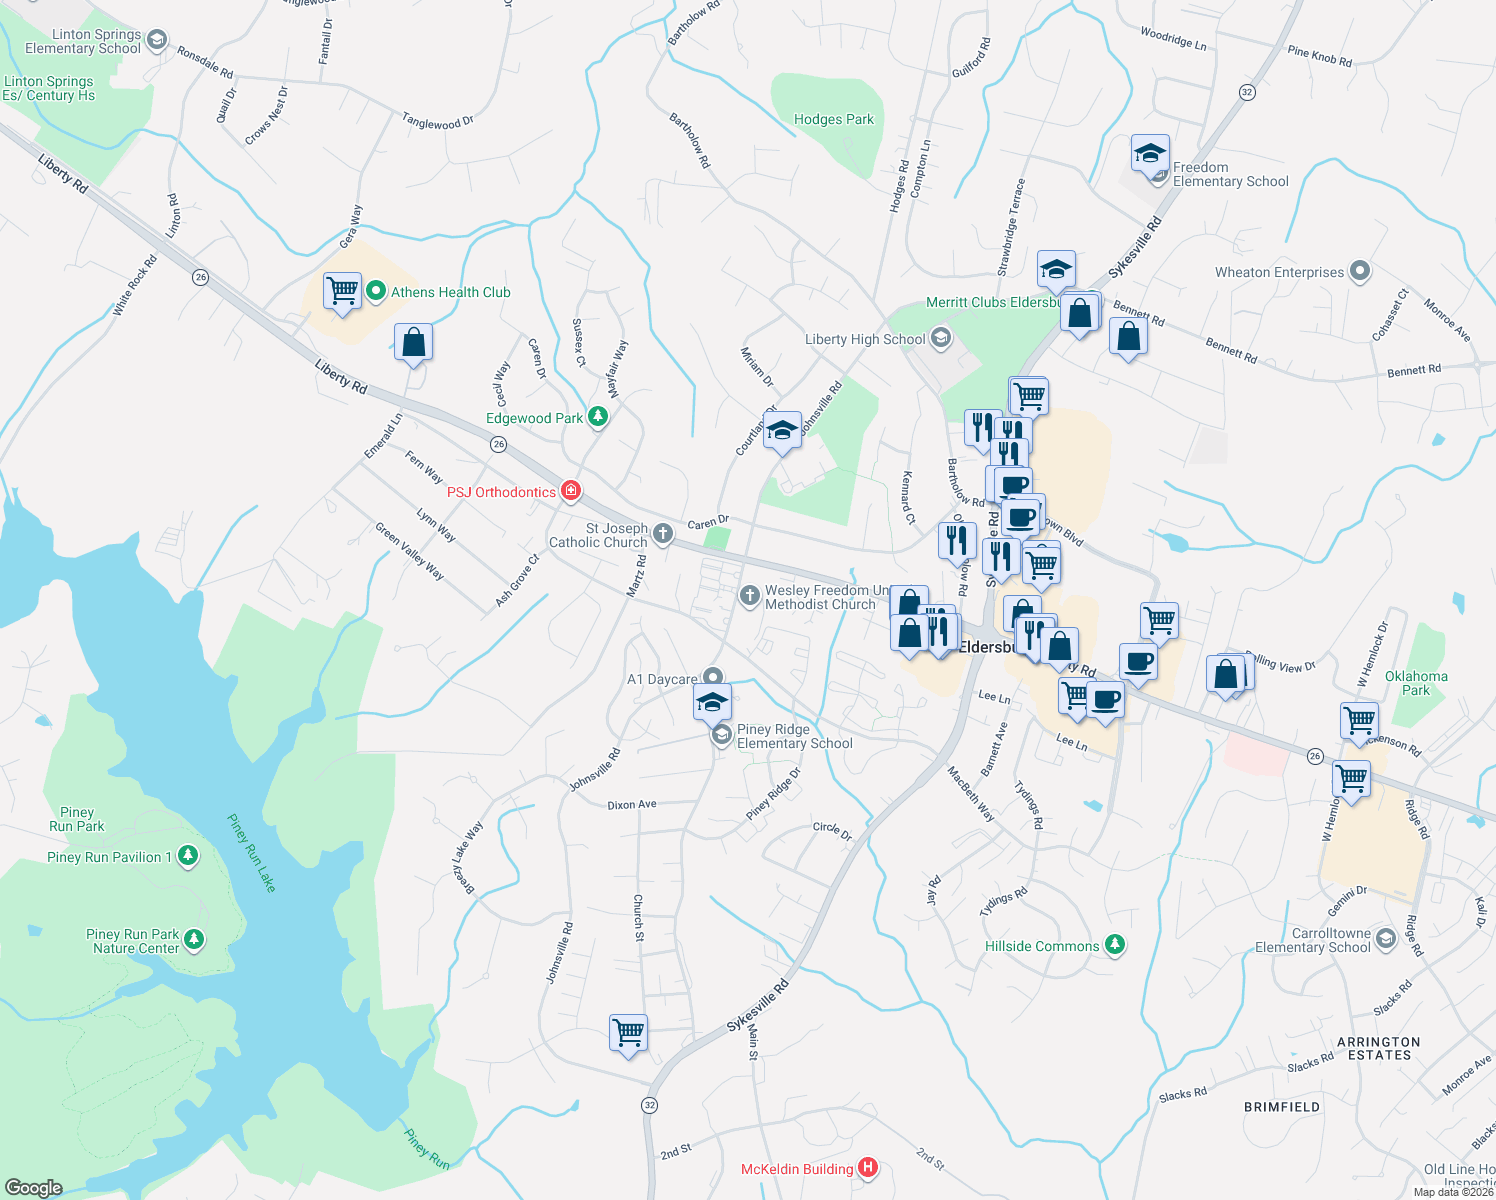
Task: Select the BRIMFIELD neighborhood label
Action: 1282,1107
